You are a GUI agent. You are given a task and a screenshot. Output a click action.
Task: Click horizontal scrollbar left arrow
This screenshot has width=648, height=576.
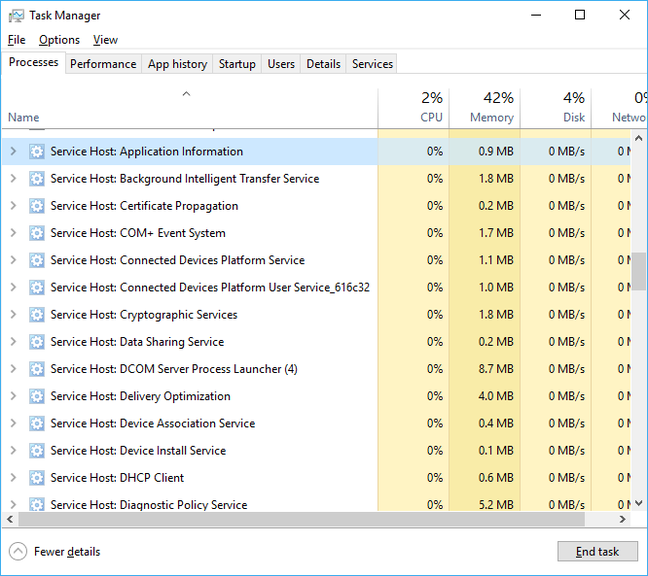tap(10, 519)
